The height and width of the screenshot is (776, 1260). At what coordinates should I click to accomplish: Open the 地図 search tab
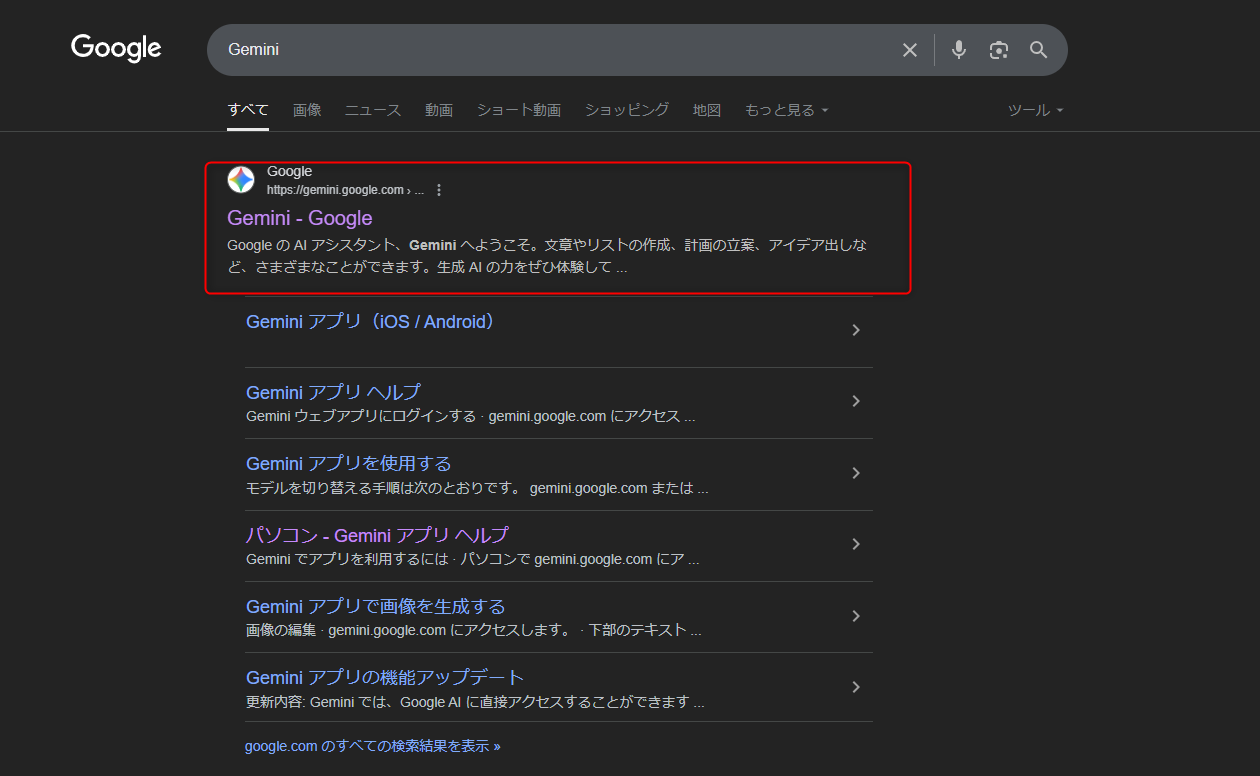(x=707, y=110)
